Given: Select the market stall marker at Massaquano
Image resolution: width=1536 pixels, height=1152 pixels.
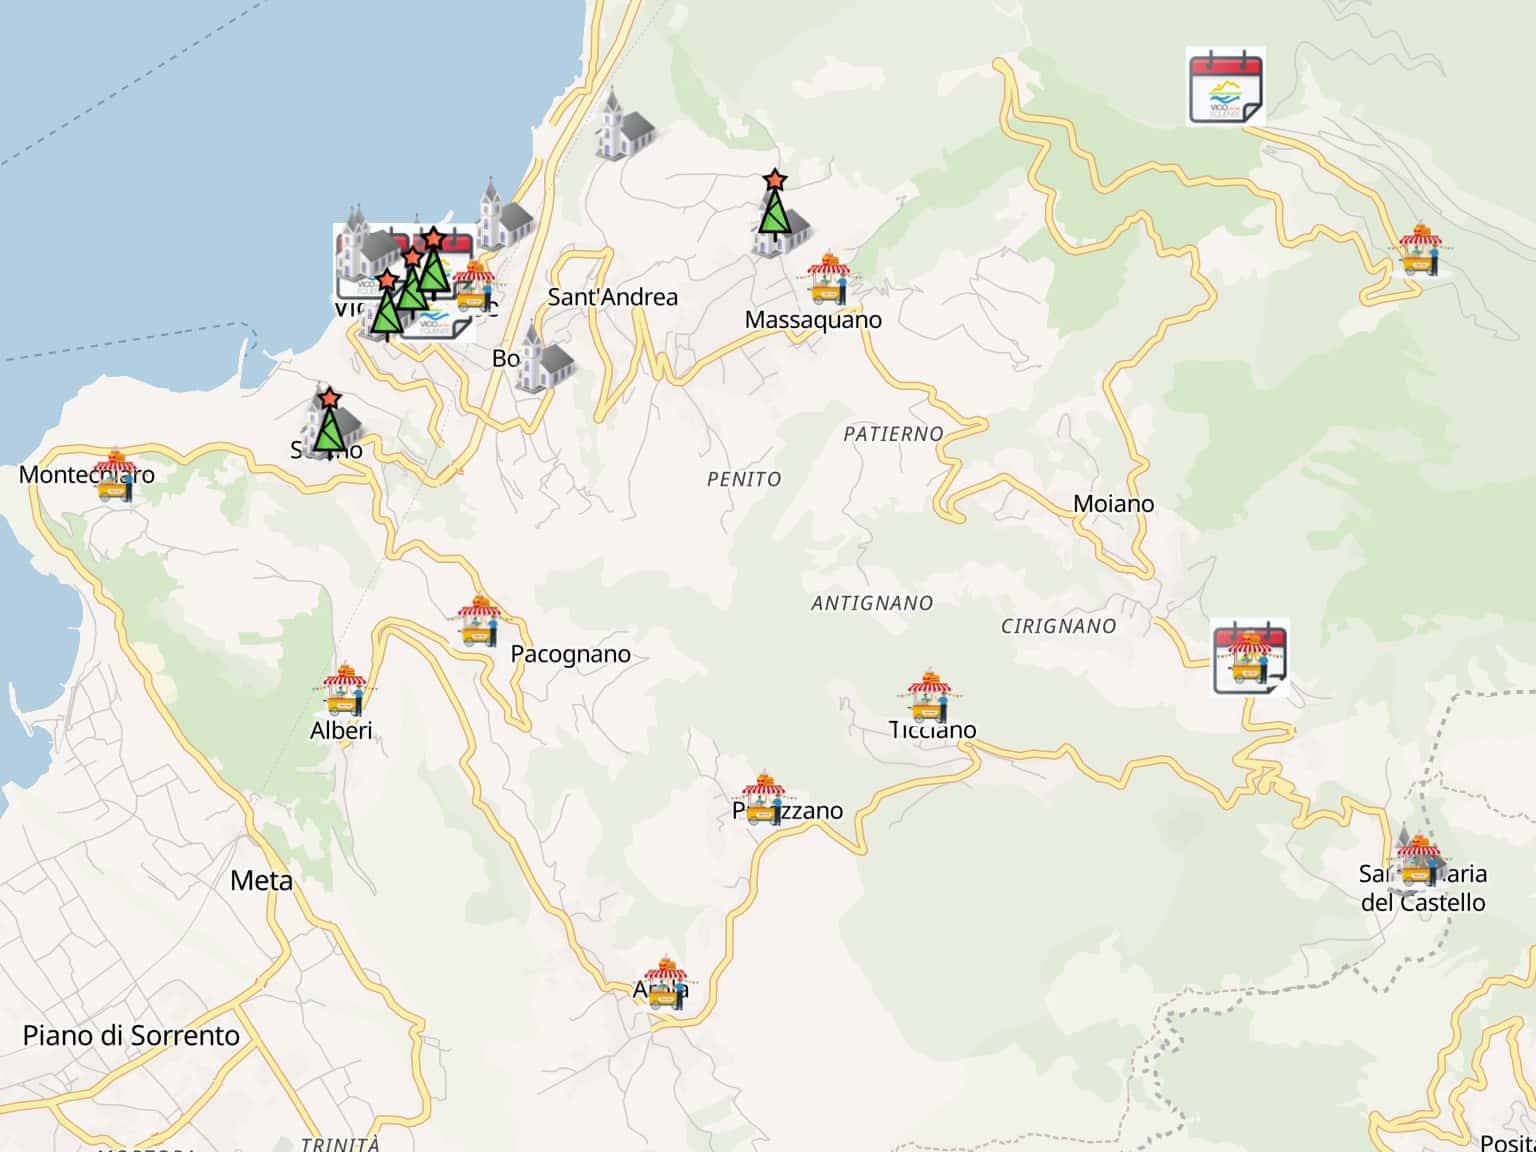Looking at the screenshot, I should [827, 279].
